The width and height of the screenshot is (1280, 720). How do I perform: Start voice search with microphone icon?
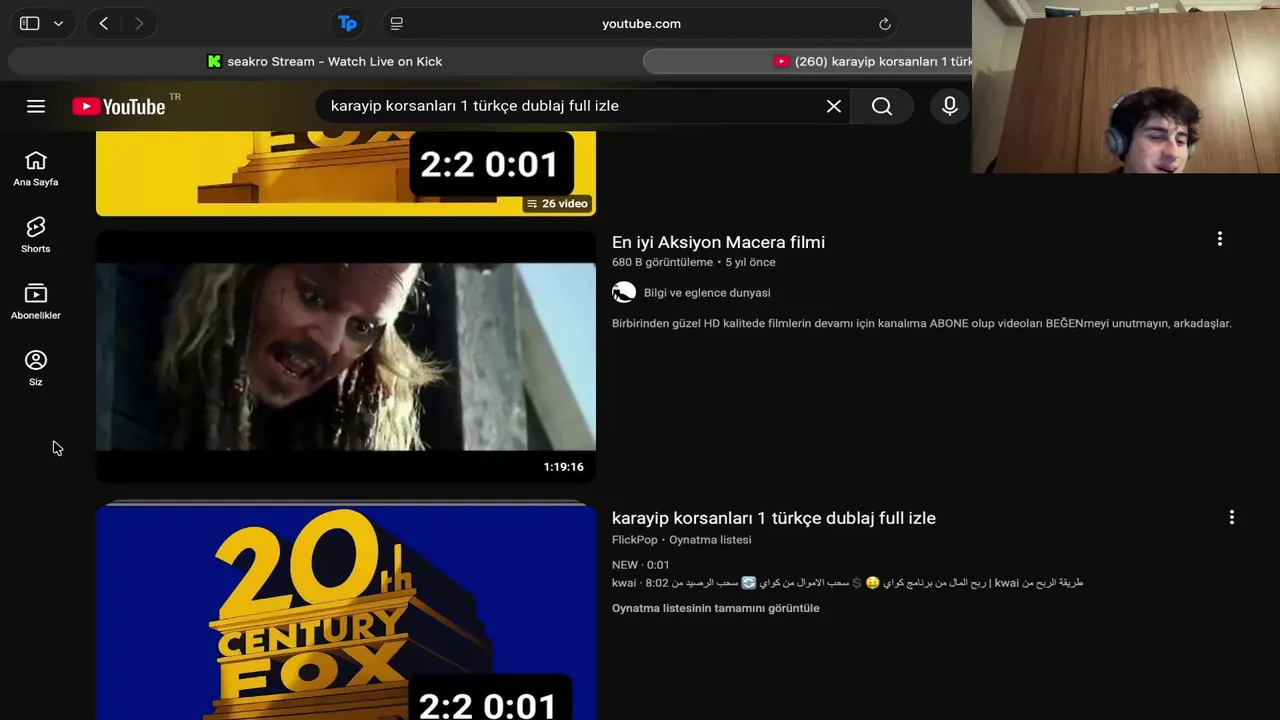click(x=950, y=106)
